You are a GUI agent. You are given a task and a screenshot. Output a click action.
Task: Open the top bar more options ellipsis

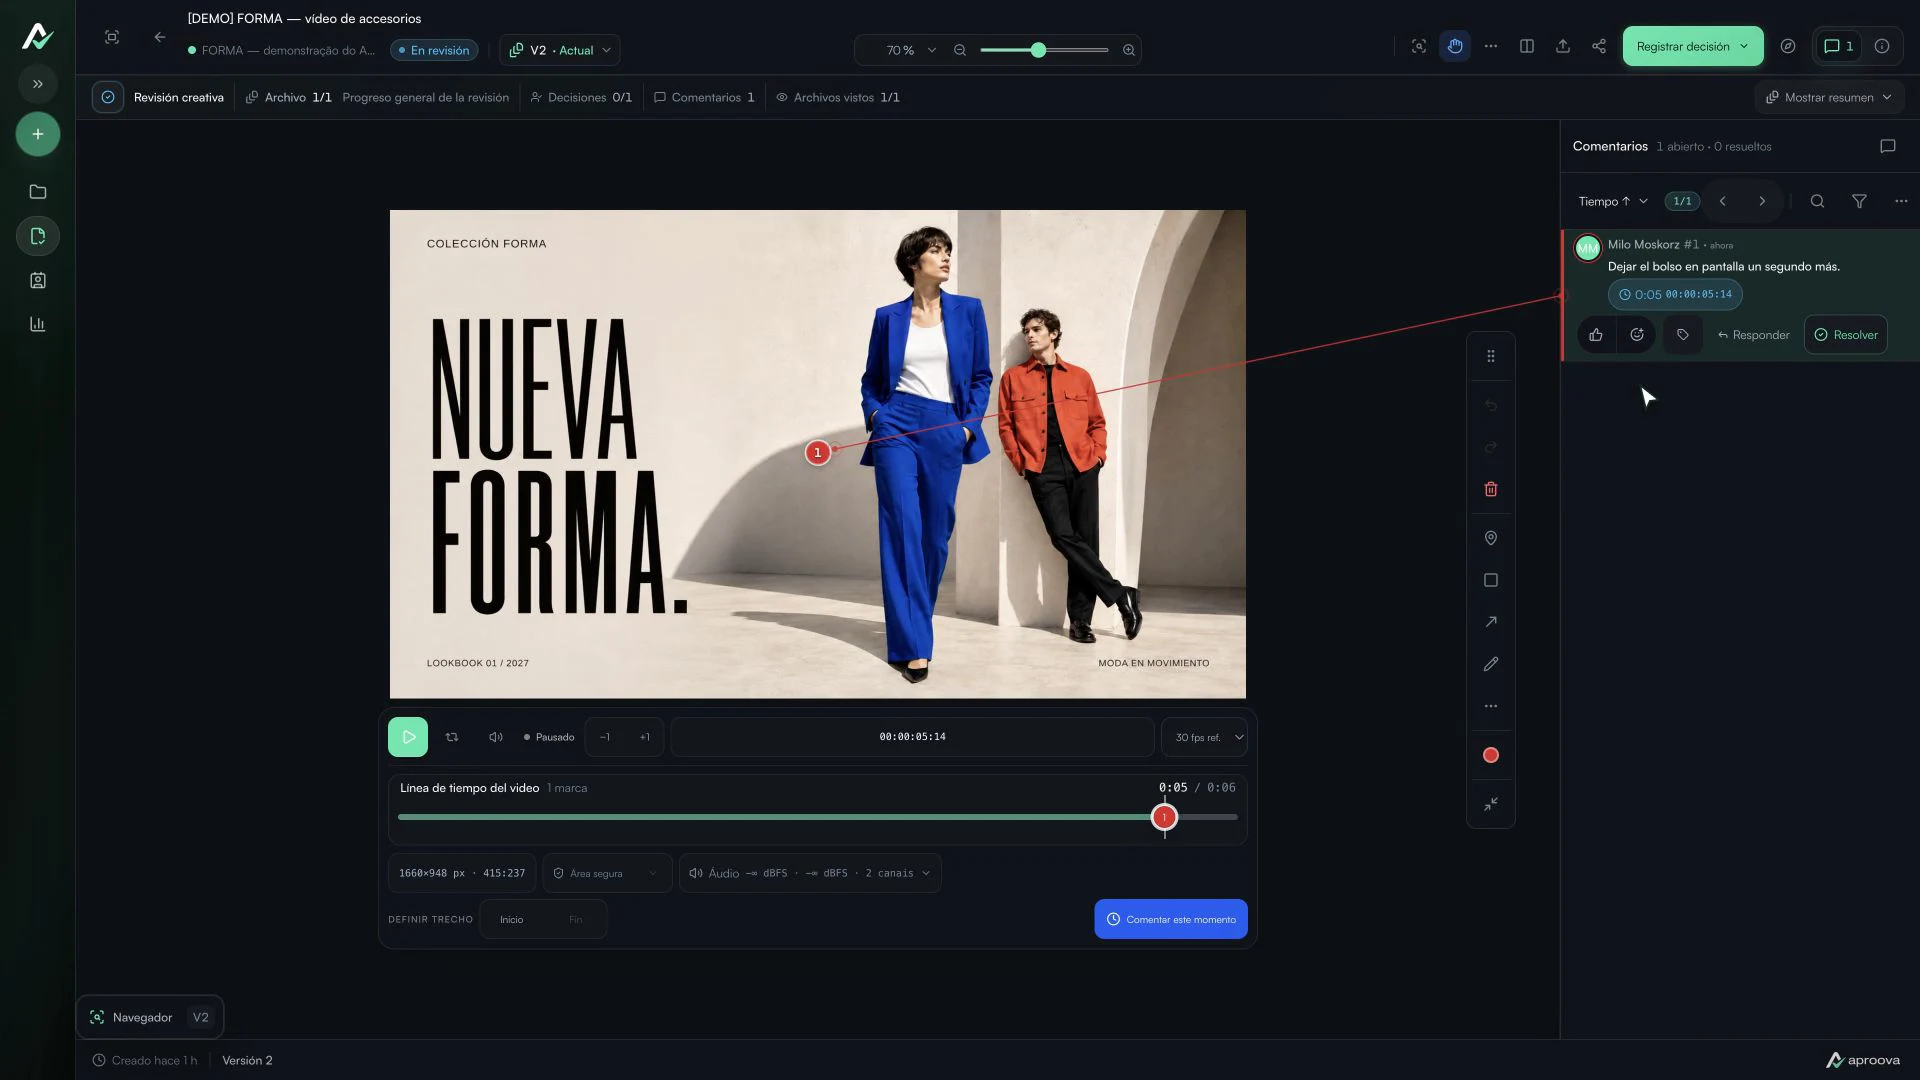coord(1491,46)
